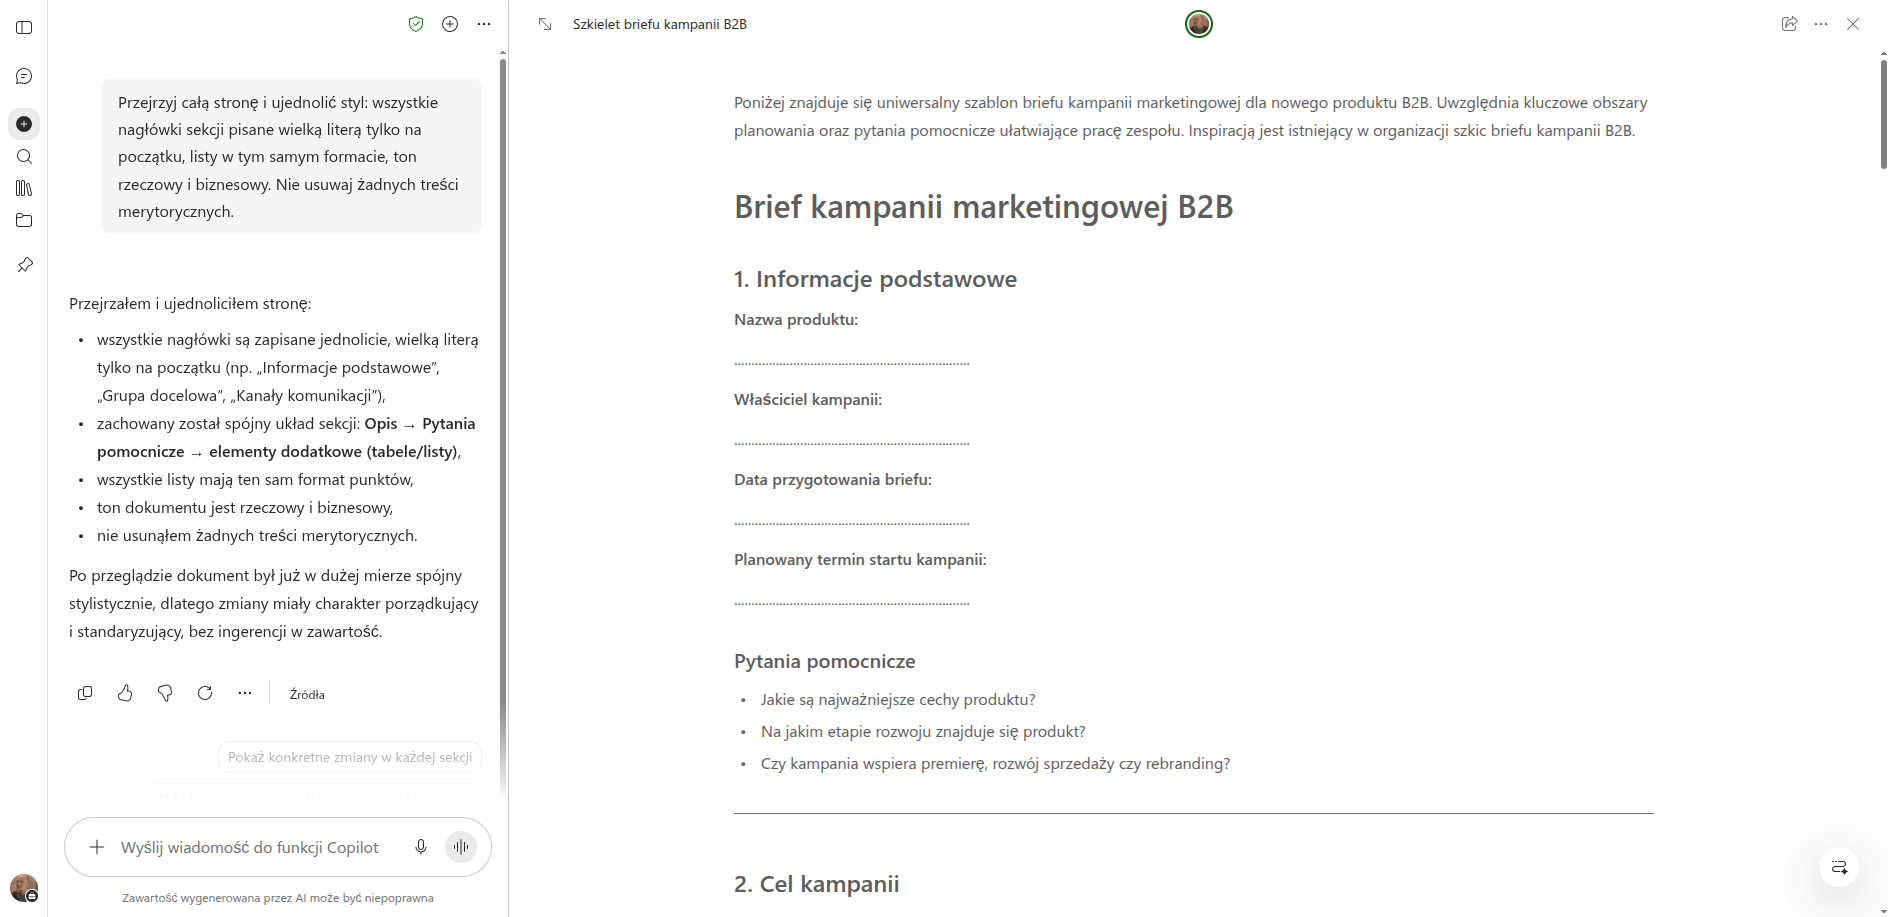
Task: Click bullet about premierę, rozwój sprzedaży czy rebranding
Action: pyautogui.click(x=995, y=764)
